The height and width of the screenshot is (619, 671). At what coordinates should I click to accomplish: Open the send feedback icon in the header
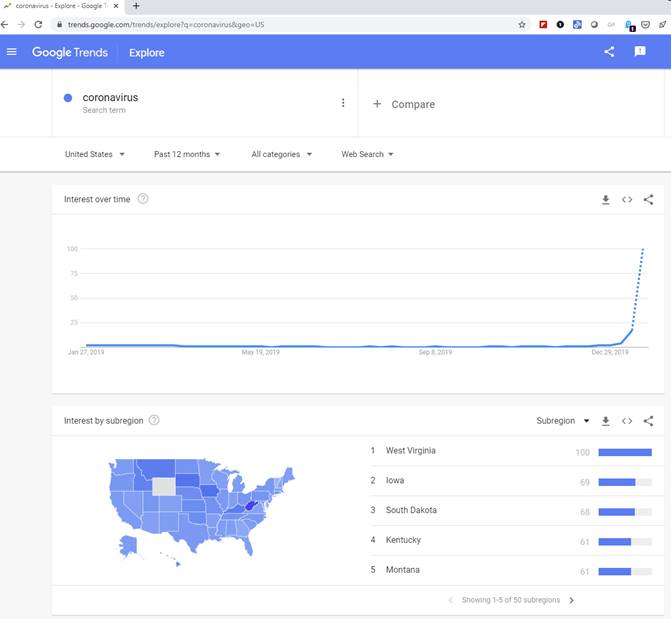(640, 52)
